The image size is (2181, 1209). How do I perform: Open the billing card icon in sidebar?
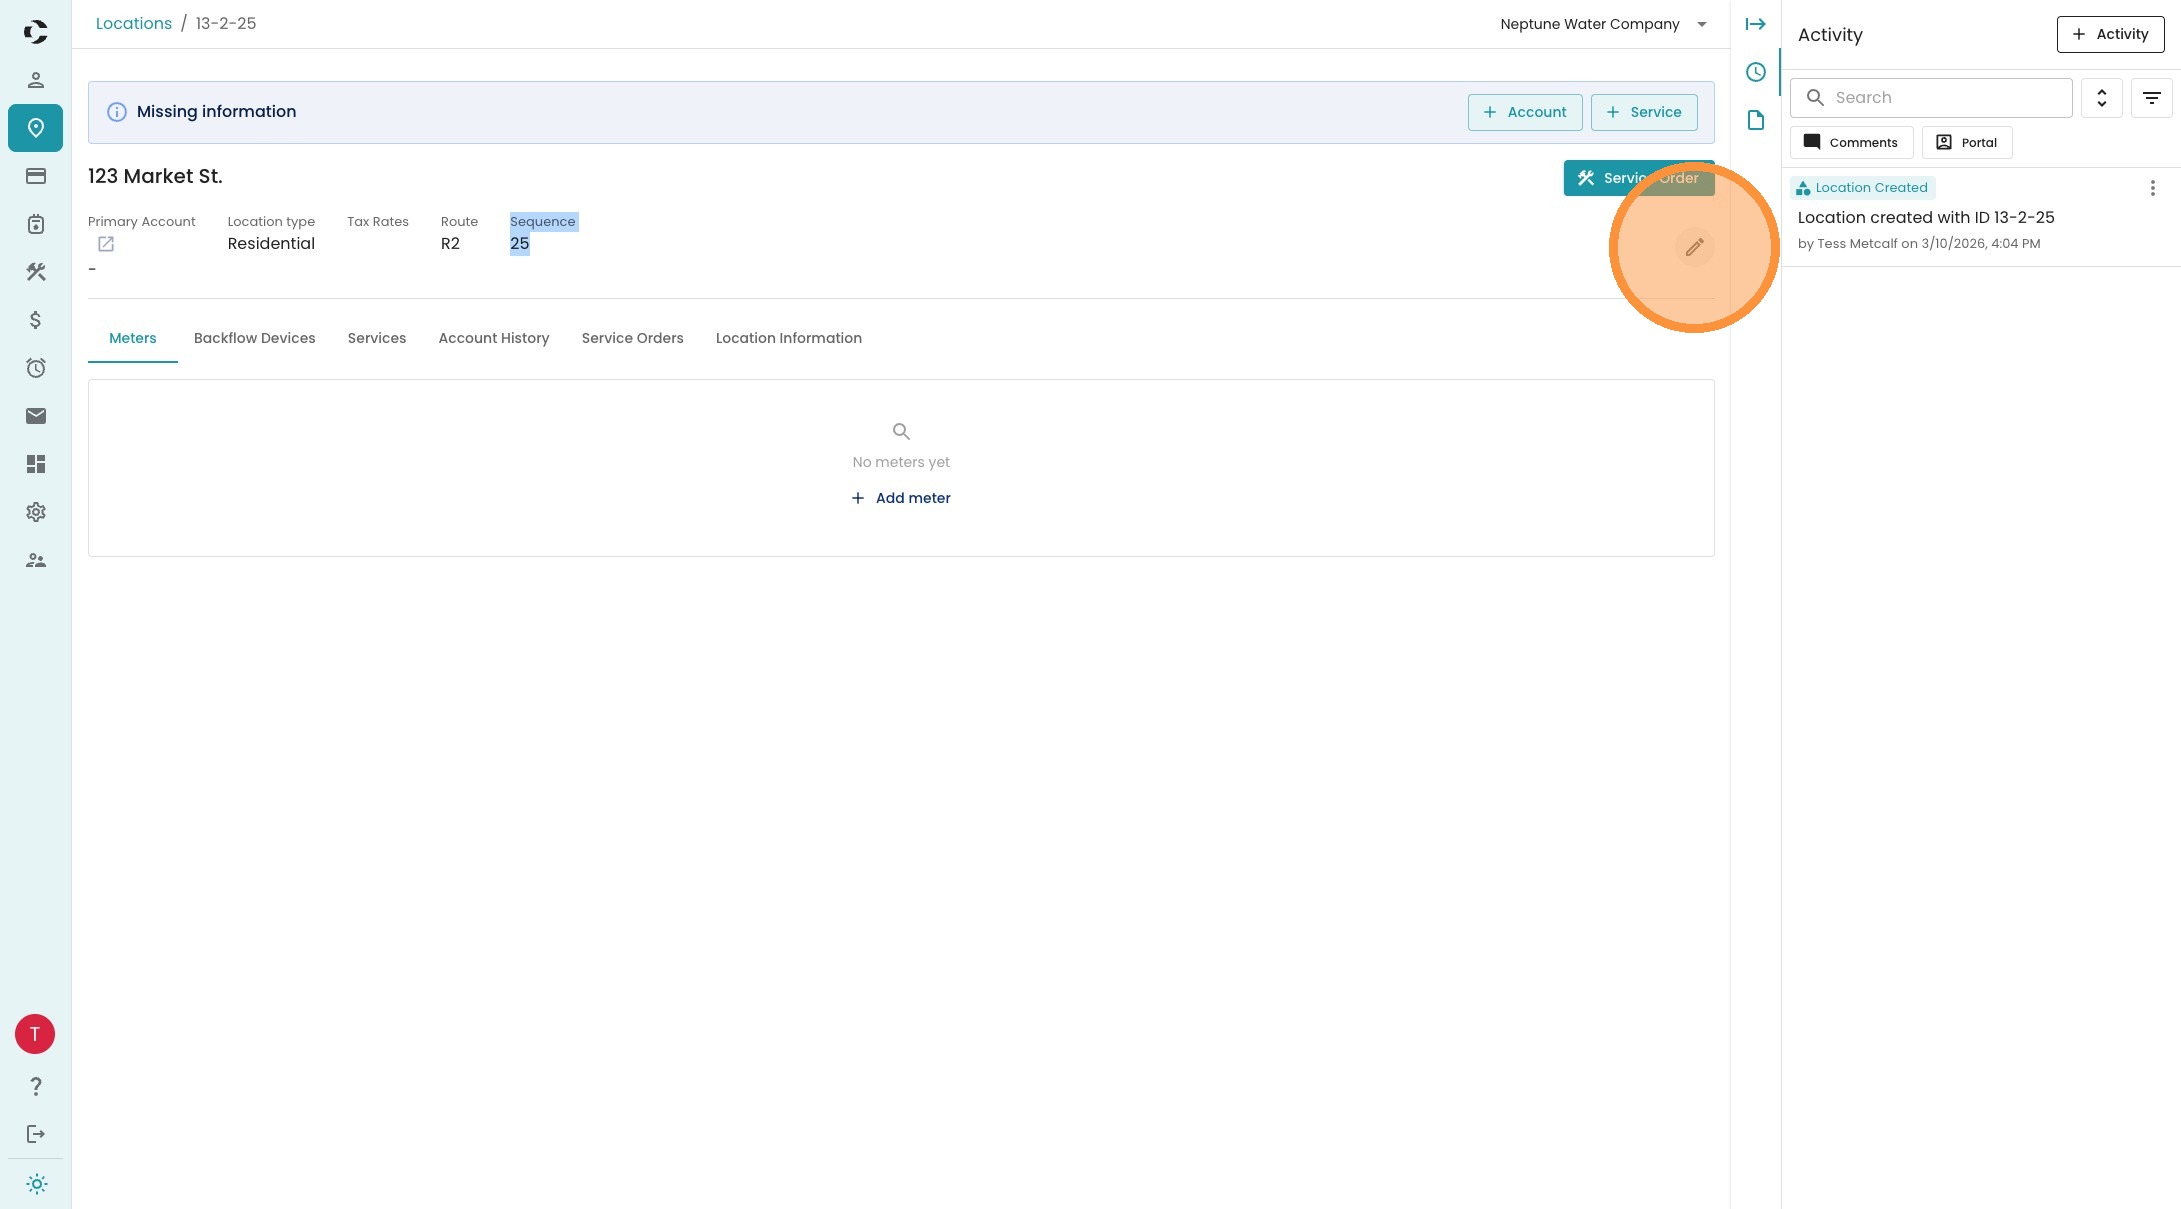tap(36, 176)
